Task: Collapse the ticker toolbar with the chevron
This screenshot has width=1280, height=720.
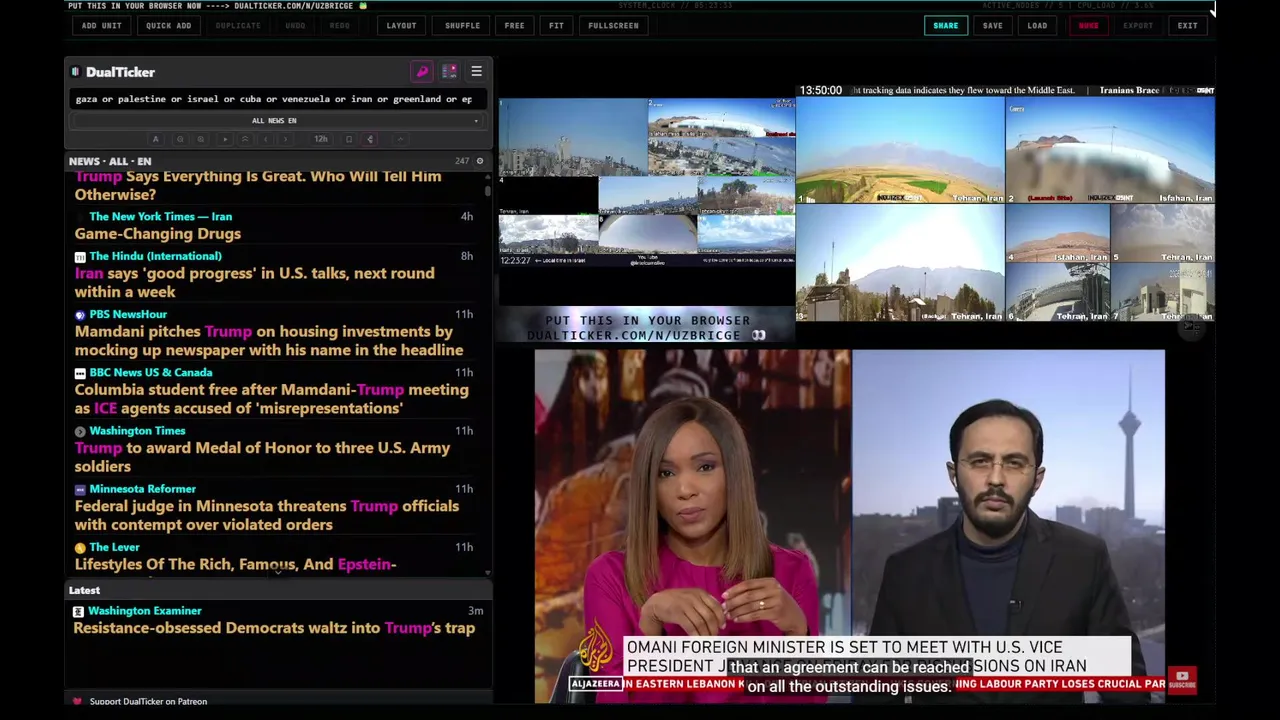Action: coord(400,139)
